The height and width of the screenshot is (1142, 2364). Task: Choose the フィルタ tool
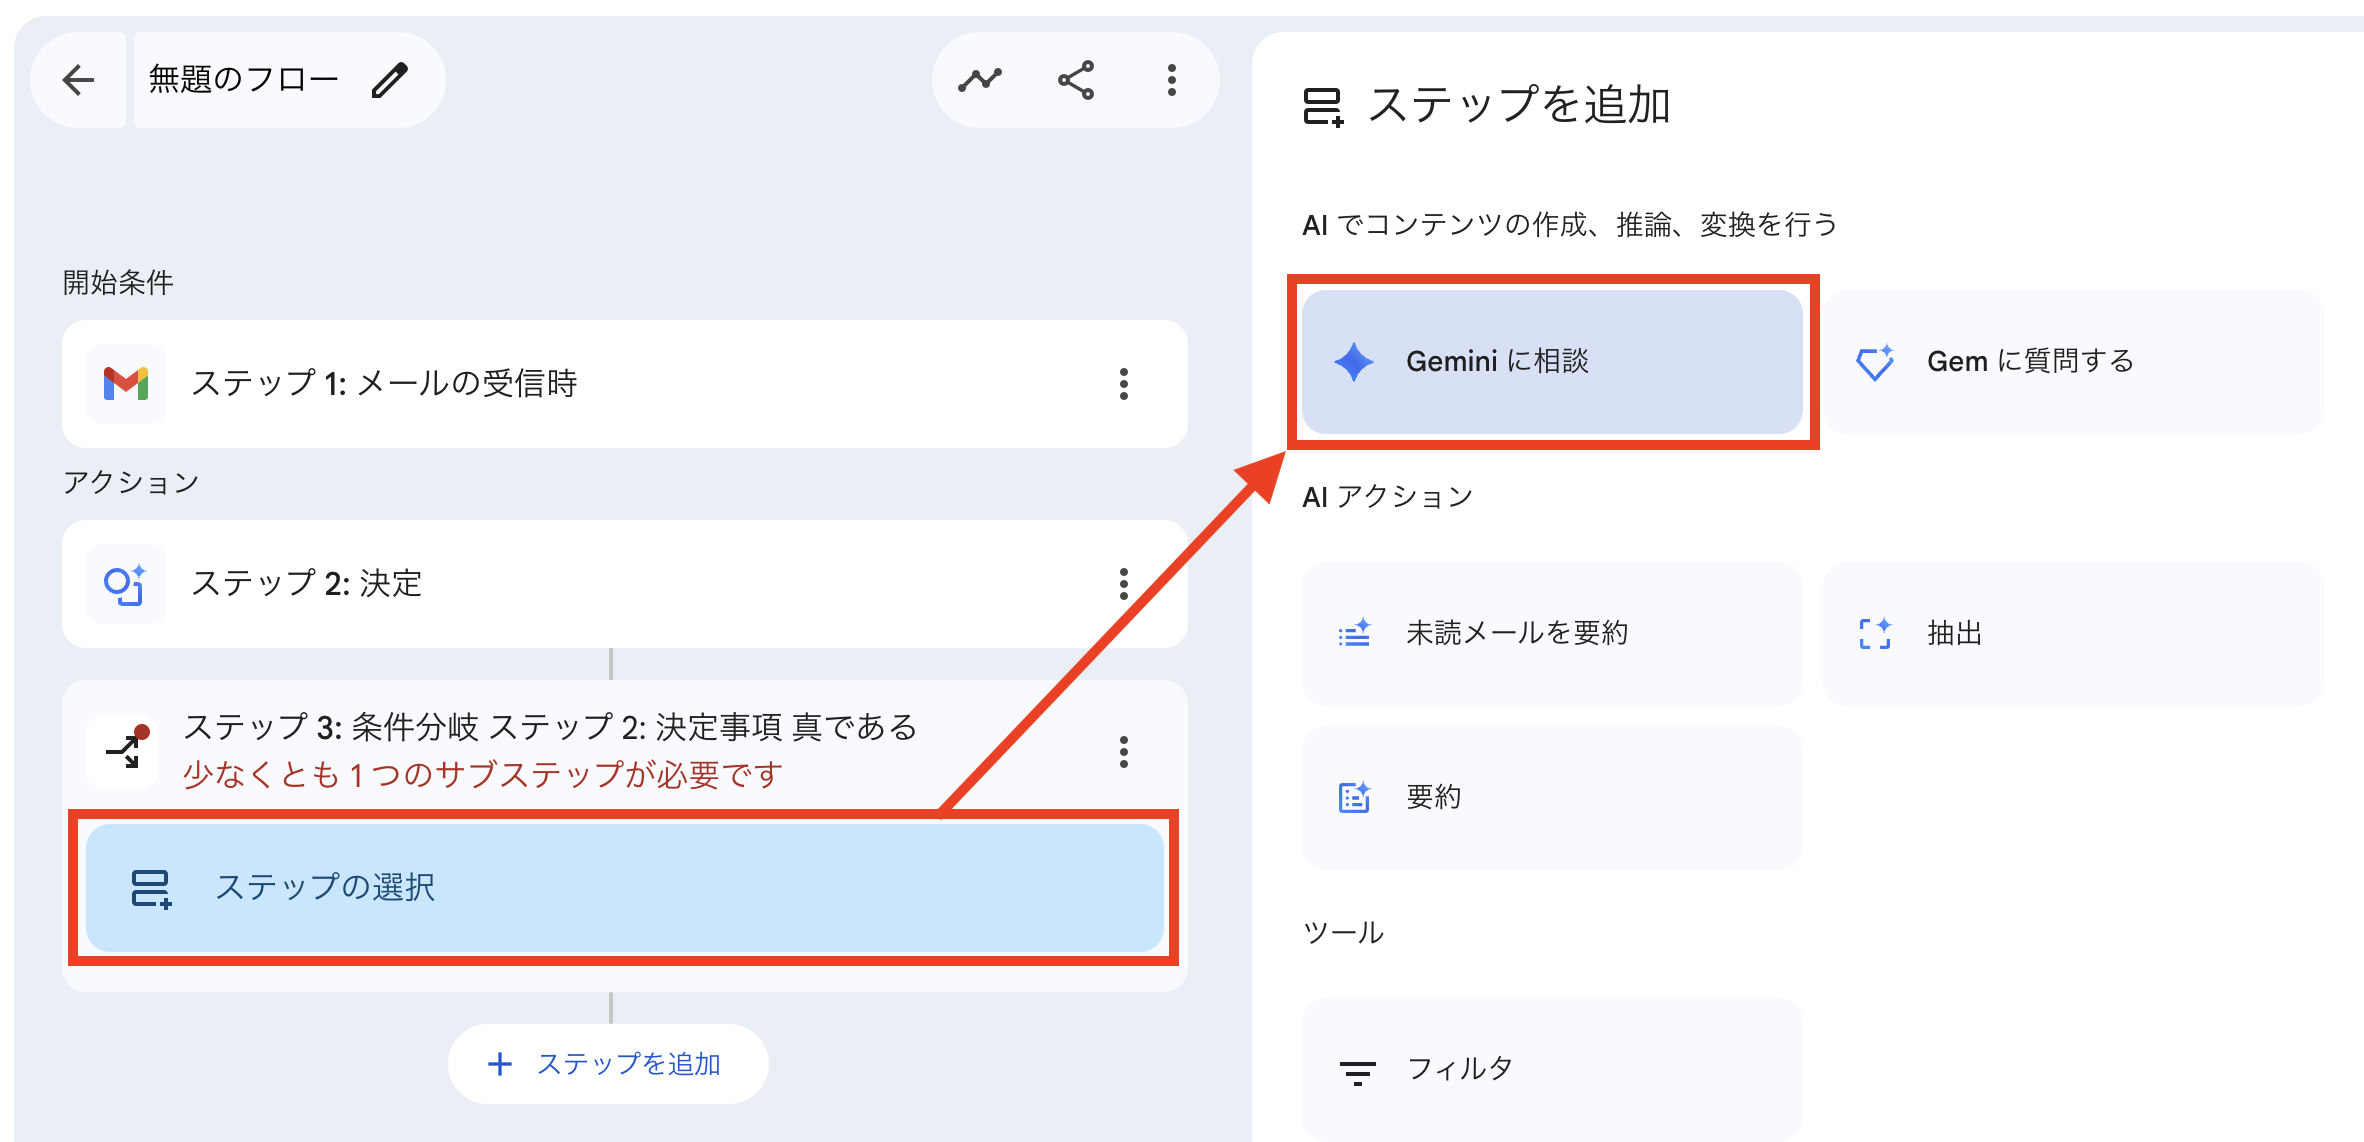[x=1552, y=1069]
